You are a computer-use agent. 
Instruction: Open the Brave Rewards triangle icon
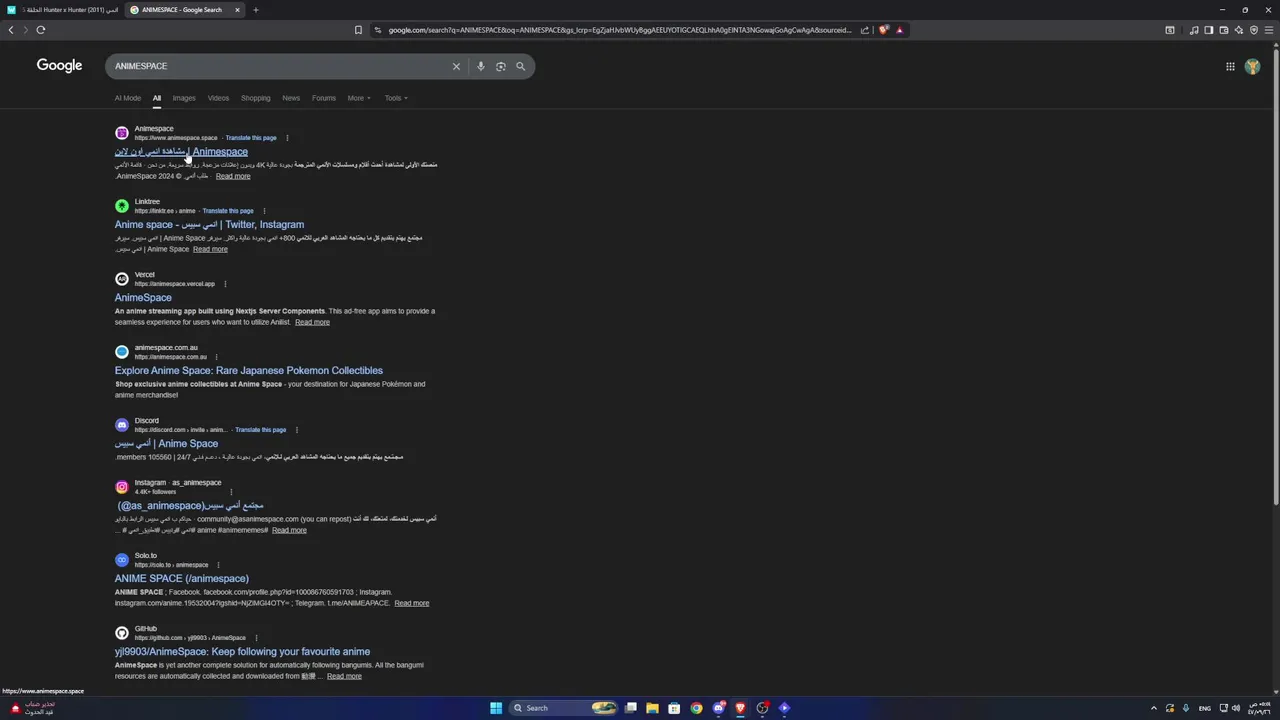tap(900, 30)
